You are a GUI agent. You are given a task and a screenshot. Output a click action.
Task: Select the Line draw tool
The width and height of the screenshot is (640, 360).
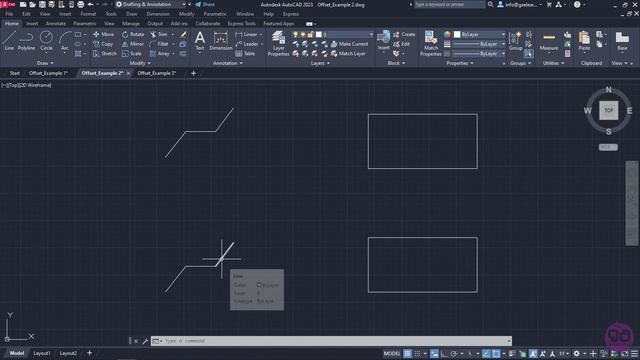click(x=9, y=41)
